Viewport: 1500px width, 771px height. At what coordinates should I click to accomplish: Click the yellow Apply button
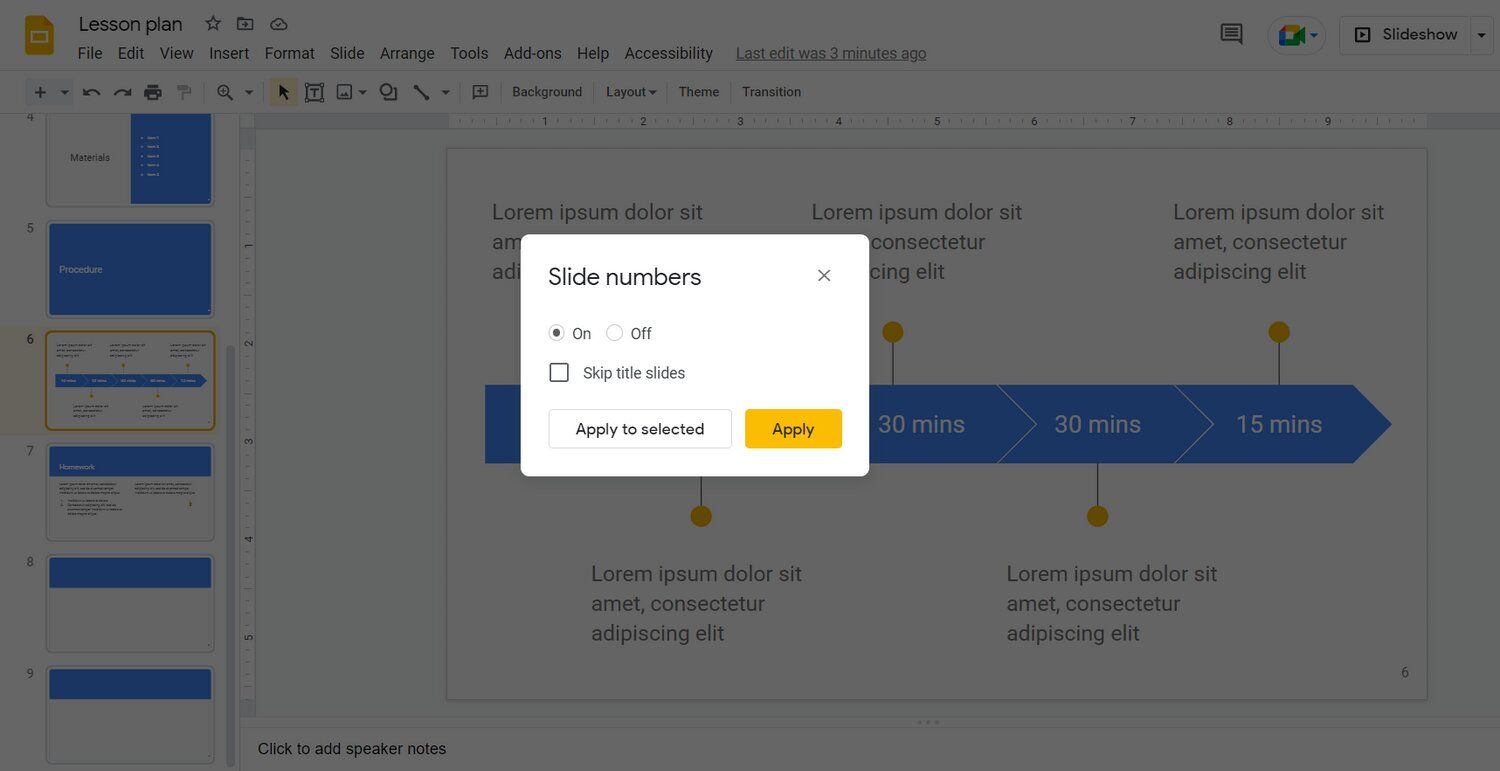[793, 429]
